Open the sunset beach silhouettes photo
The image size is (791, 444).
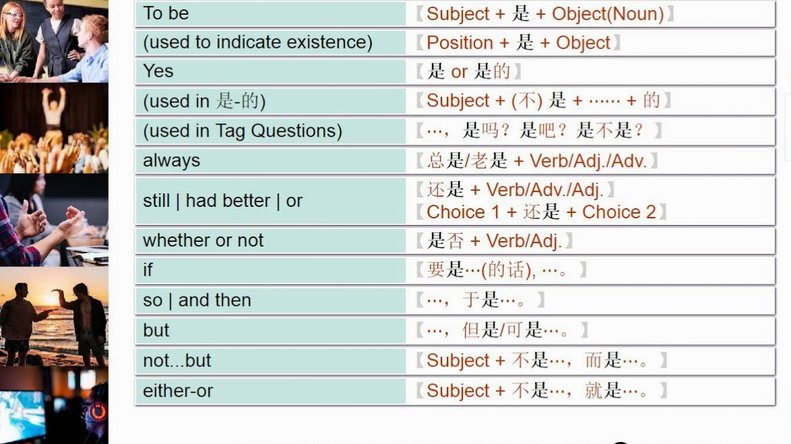[54, 316]
